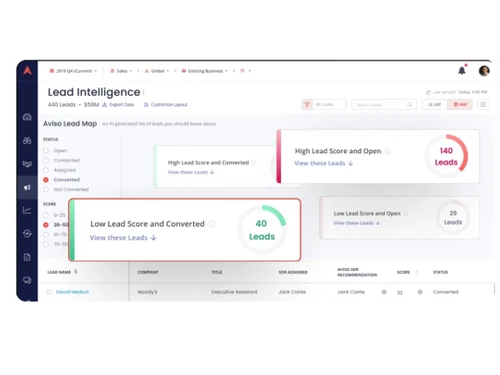Select the 26-50 score radio button
Viewport: 500px width, 375px height.
click(x=46, y=225)
